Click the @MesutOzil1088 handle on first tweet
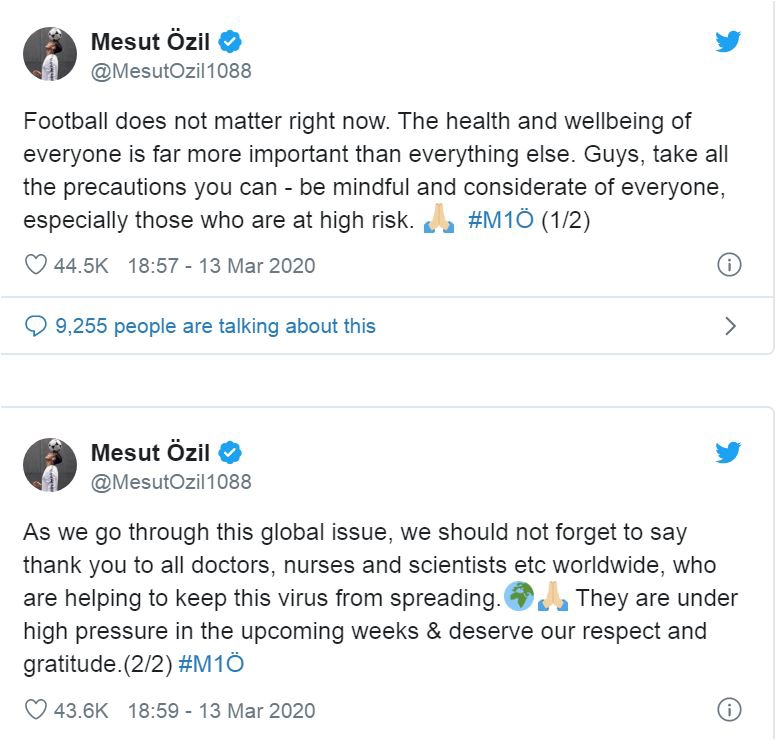Screen dimensions: 784x740 tap(171, 71)
